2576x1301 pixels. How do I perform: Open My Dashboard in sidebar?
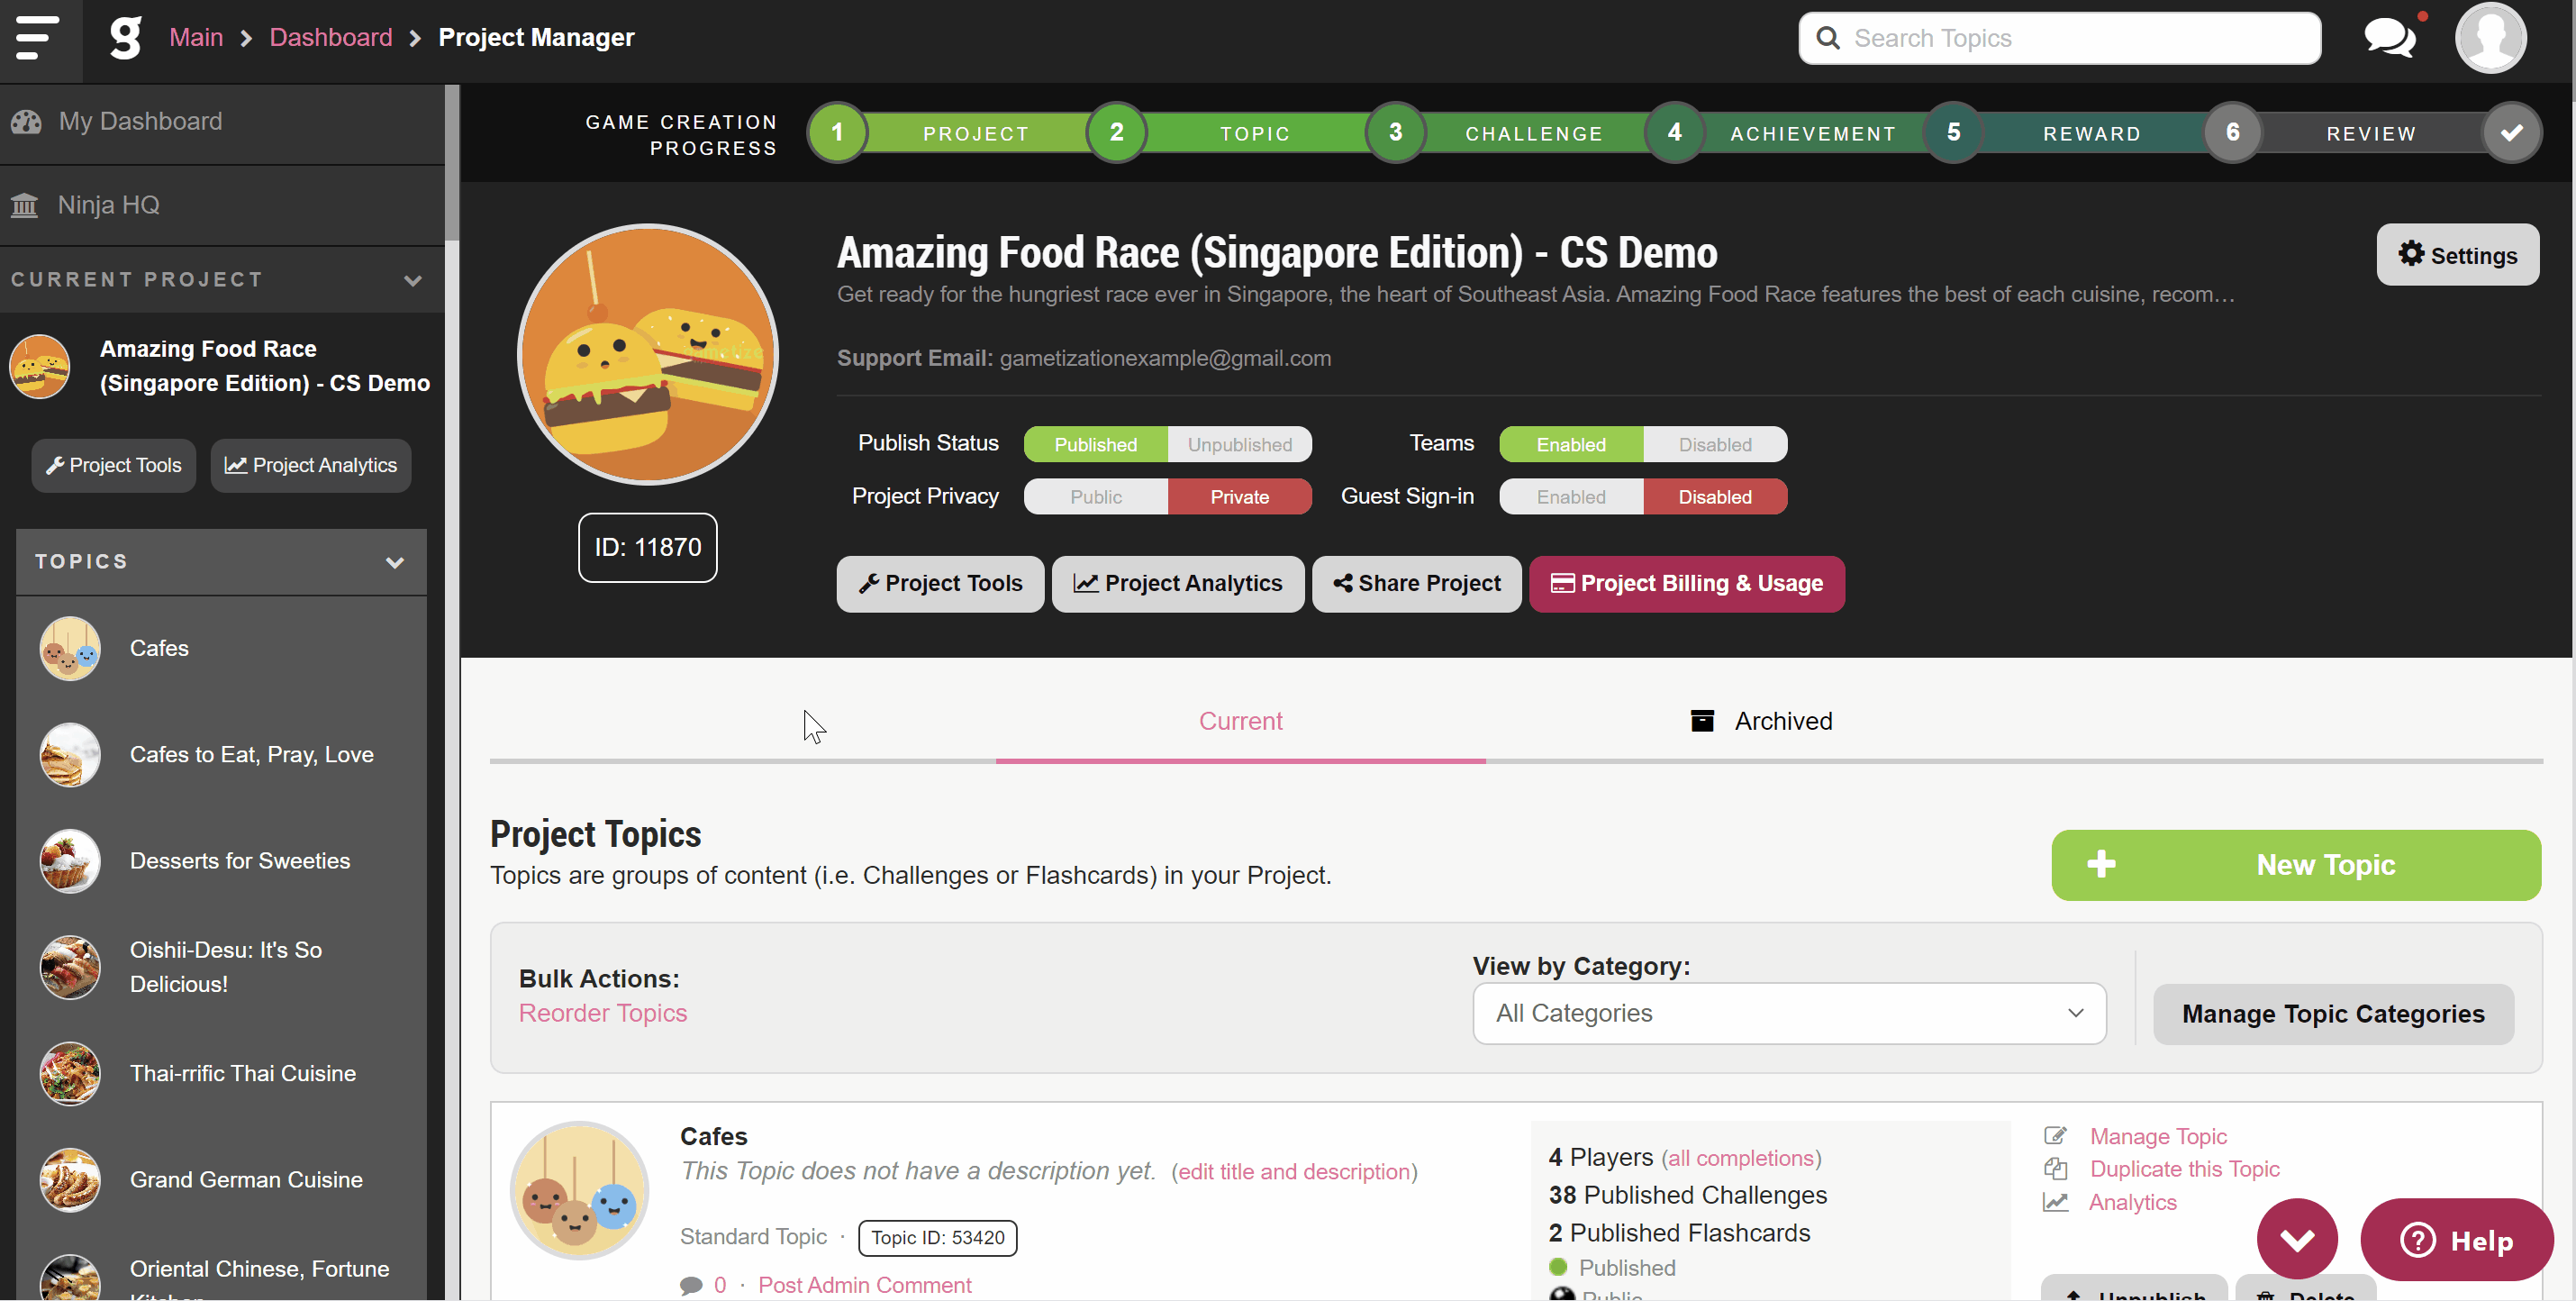coord(222,122)
